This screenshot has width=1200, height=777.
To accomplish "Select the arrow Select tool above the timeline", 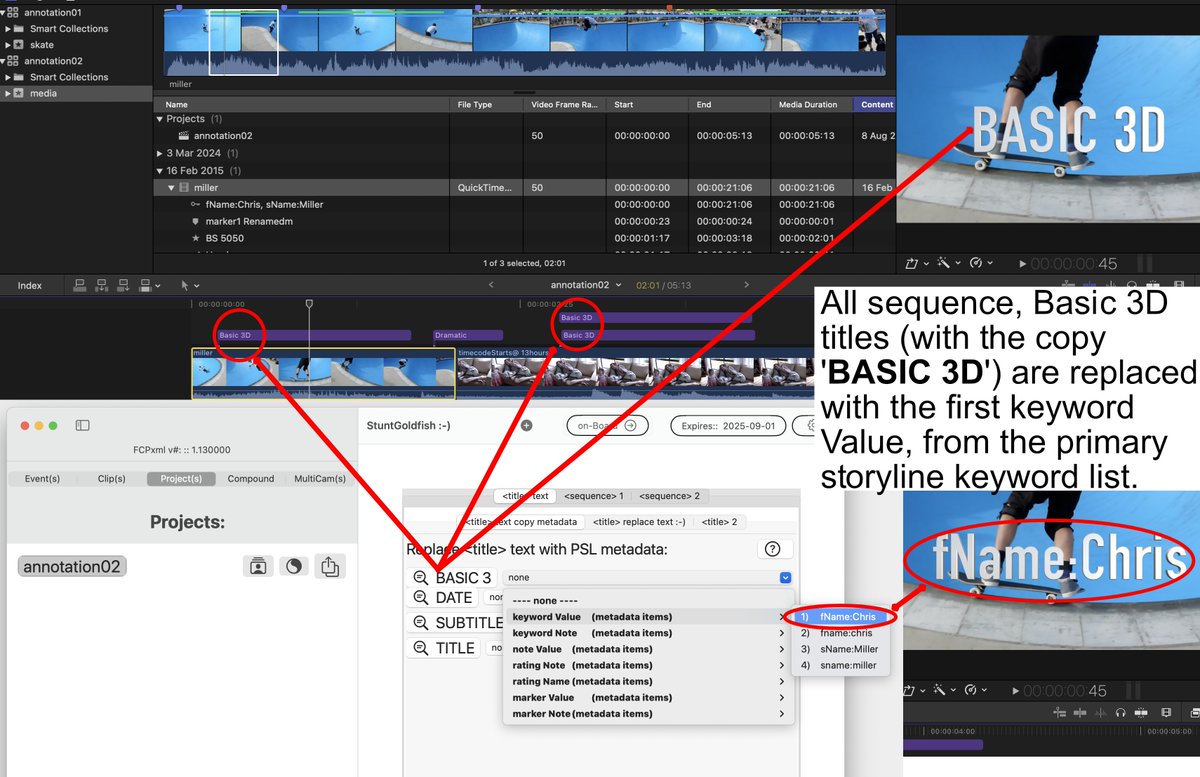I will tap(186, 286).
